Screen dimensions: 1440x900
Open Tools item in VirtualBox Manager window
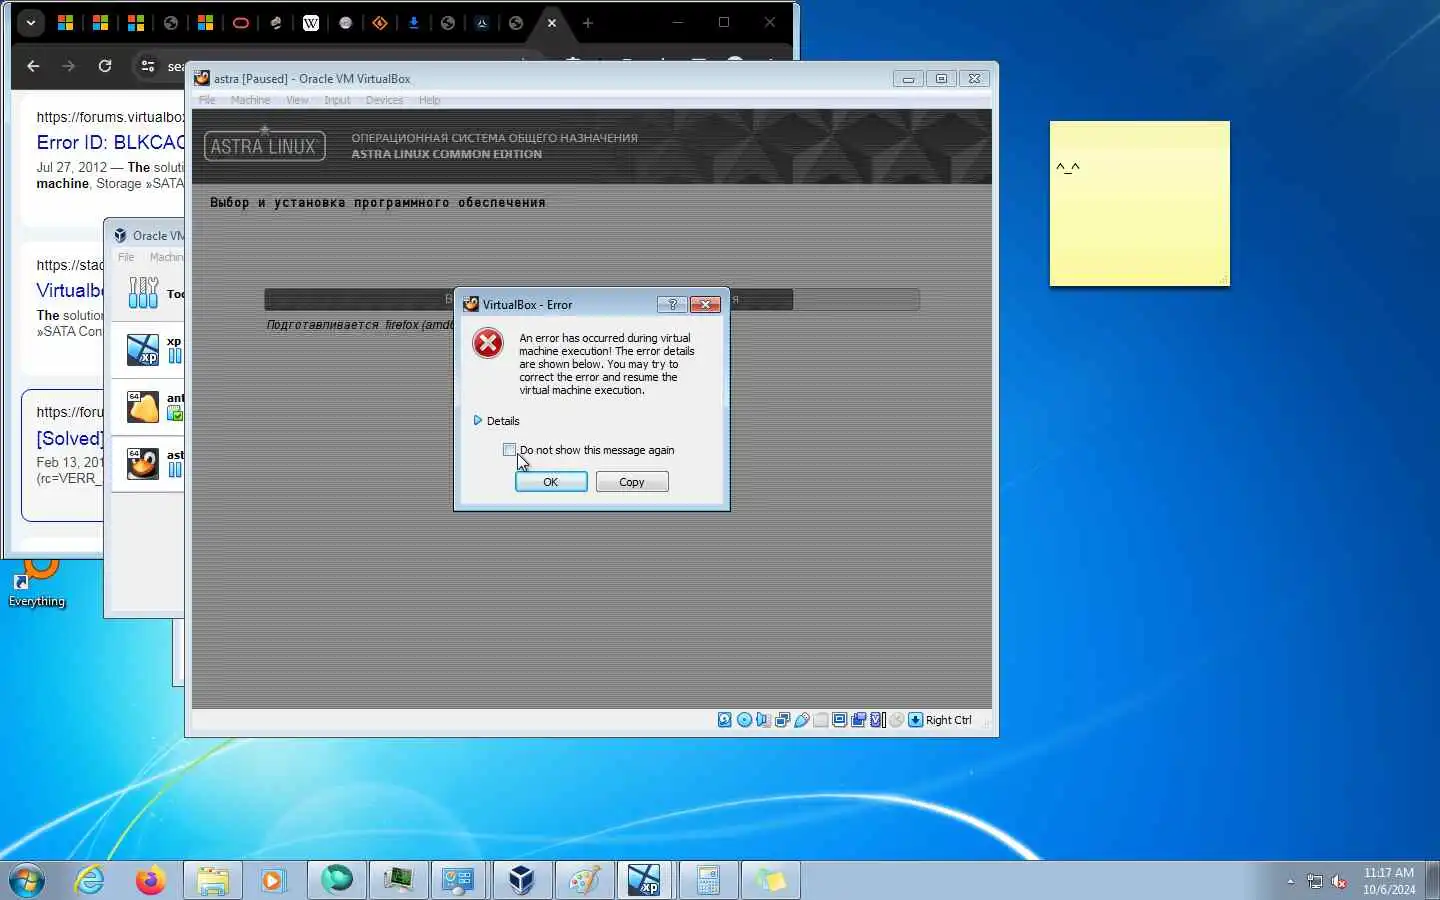point(148,293)
